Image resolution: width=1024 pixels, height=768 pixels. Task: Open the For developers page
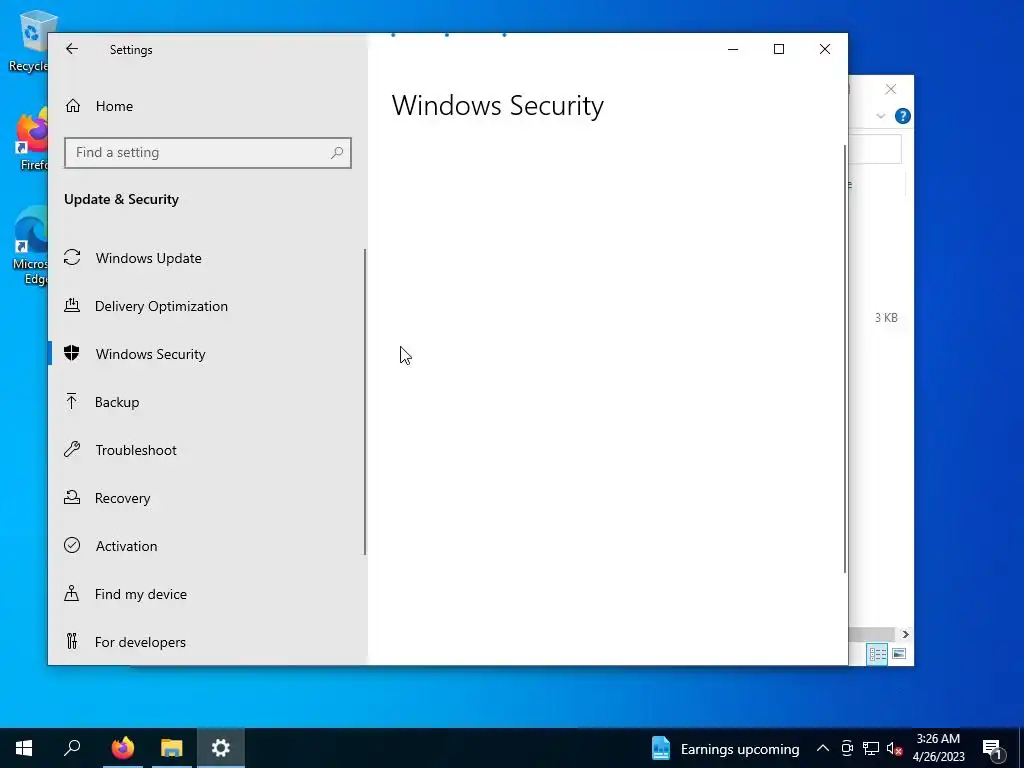pos(208,641)
